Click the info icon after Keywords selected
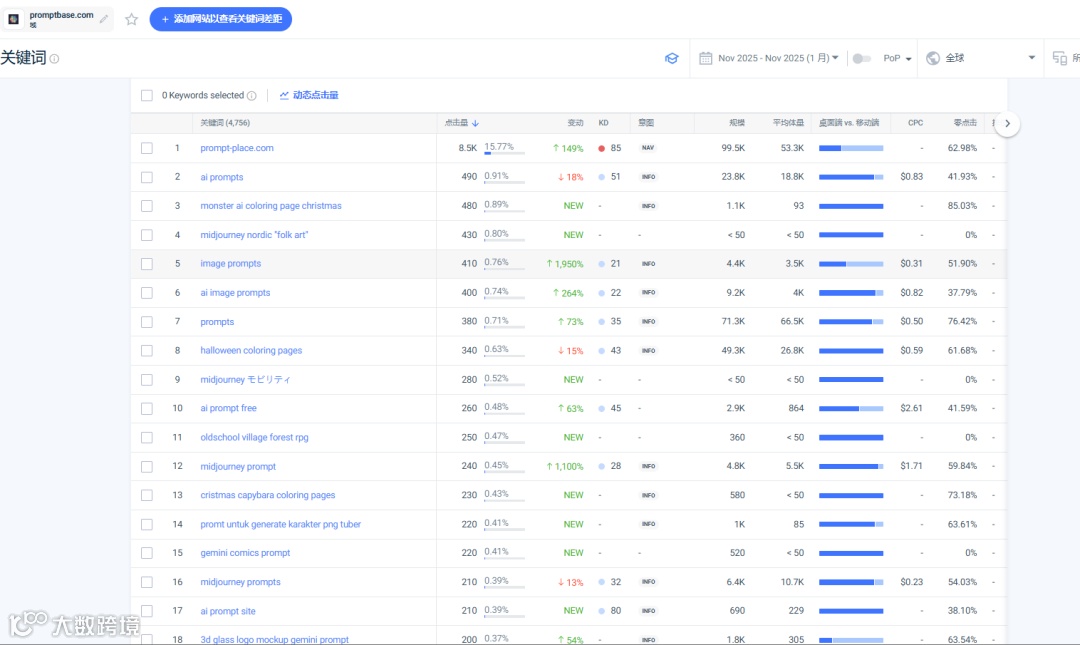 [251, 96]
